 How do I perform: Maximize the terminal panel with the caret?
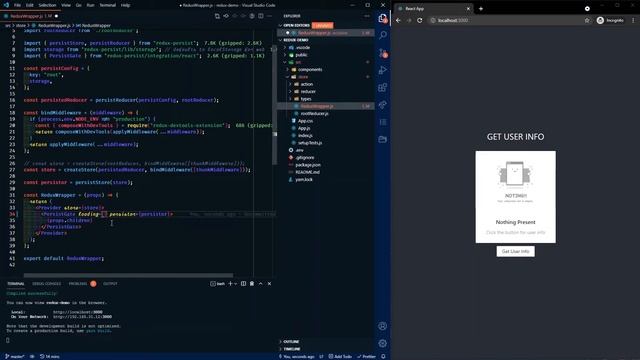tap(261, 284)
